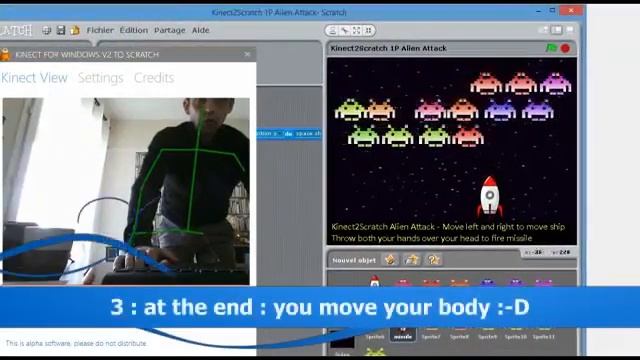Viewport: 640px width, 360px height.
Task: Close the Scratch application window
Action: [x=571, y=10]
